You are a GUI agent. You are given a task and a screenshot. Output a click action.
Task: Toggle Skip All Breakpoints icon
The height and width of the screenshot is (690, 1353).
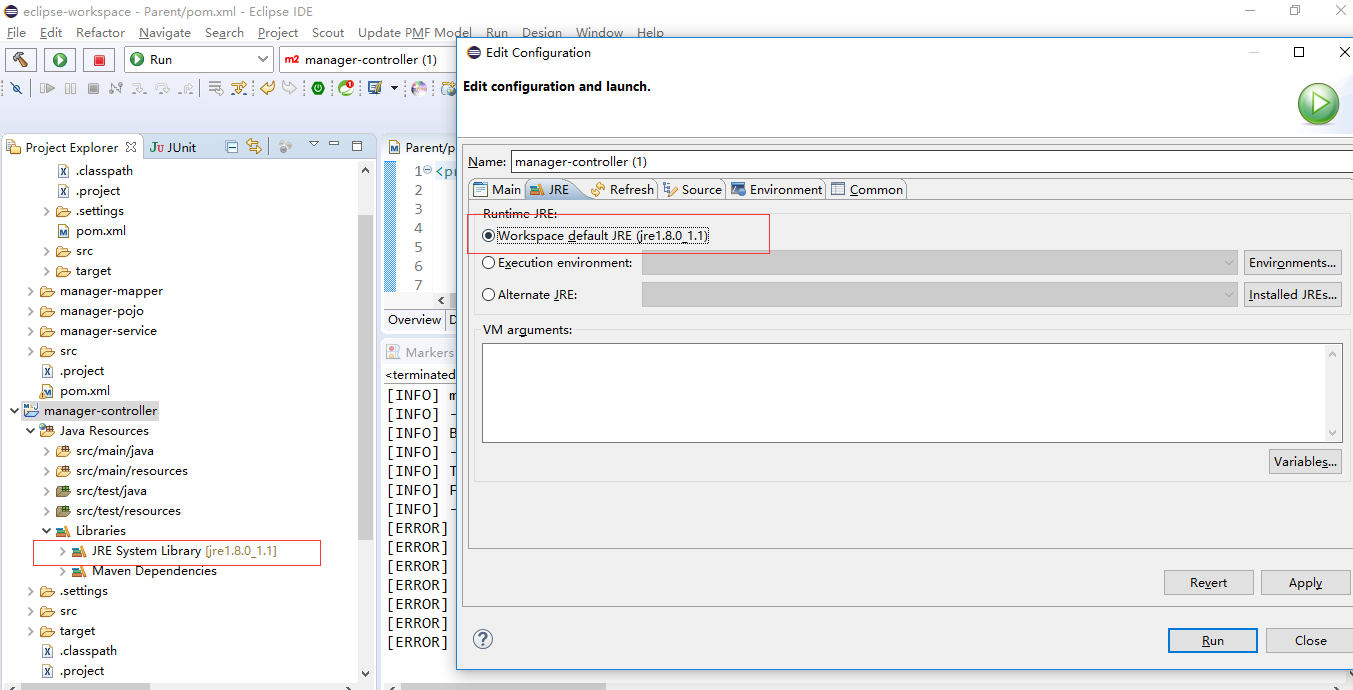pyautogui.click(x=16, y=88)
